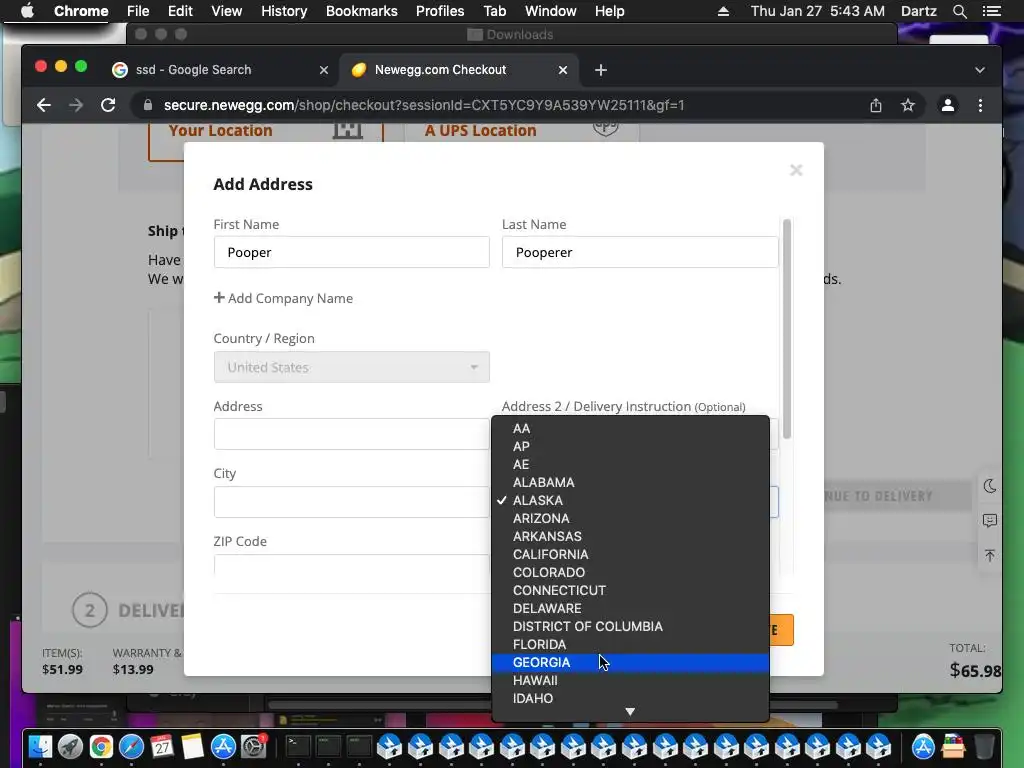Viewport: 1024px width, 768px height.
Task: Click the back-to-top arrow icon
Action: click(x=990, y=555)
